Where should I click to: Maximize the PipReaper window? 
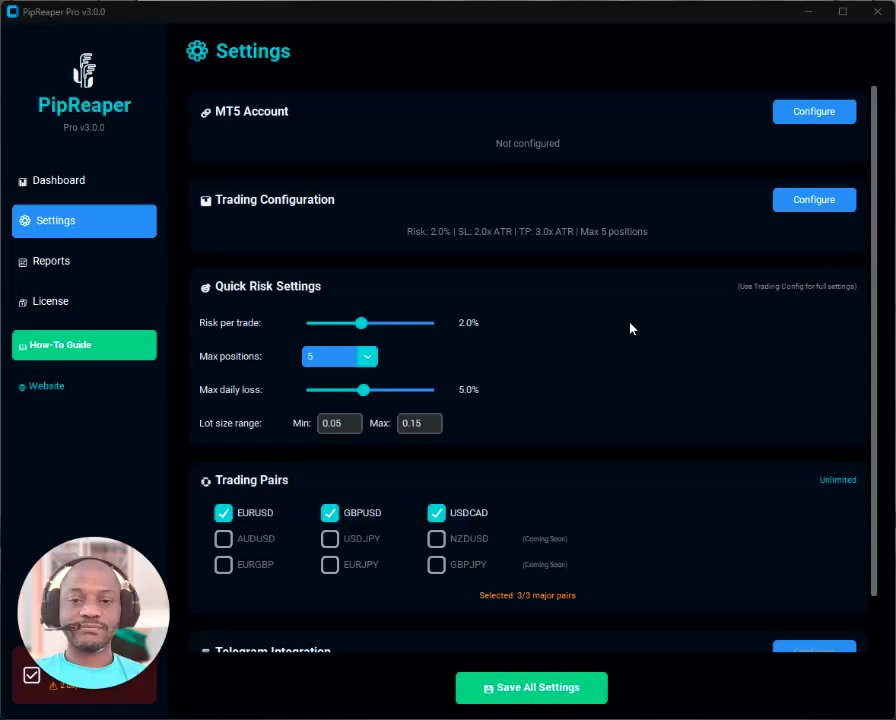tap(843, 11)
